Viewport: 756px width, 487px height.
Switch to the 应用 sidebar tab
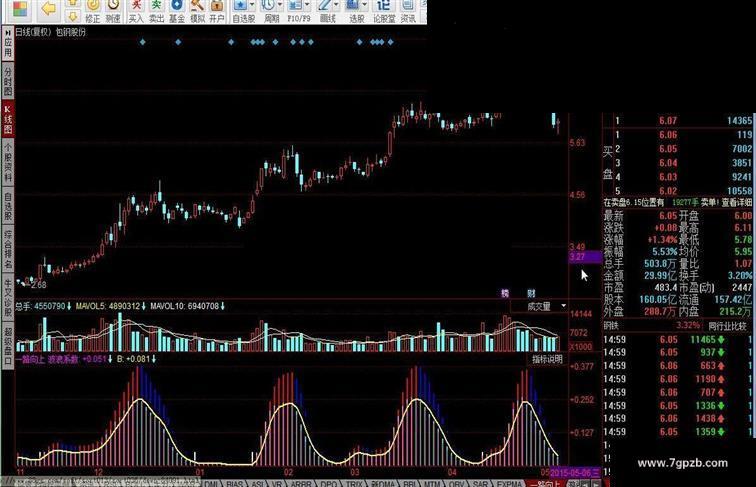(x=8, y=43)
